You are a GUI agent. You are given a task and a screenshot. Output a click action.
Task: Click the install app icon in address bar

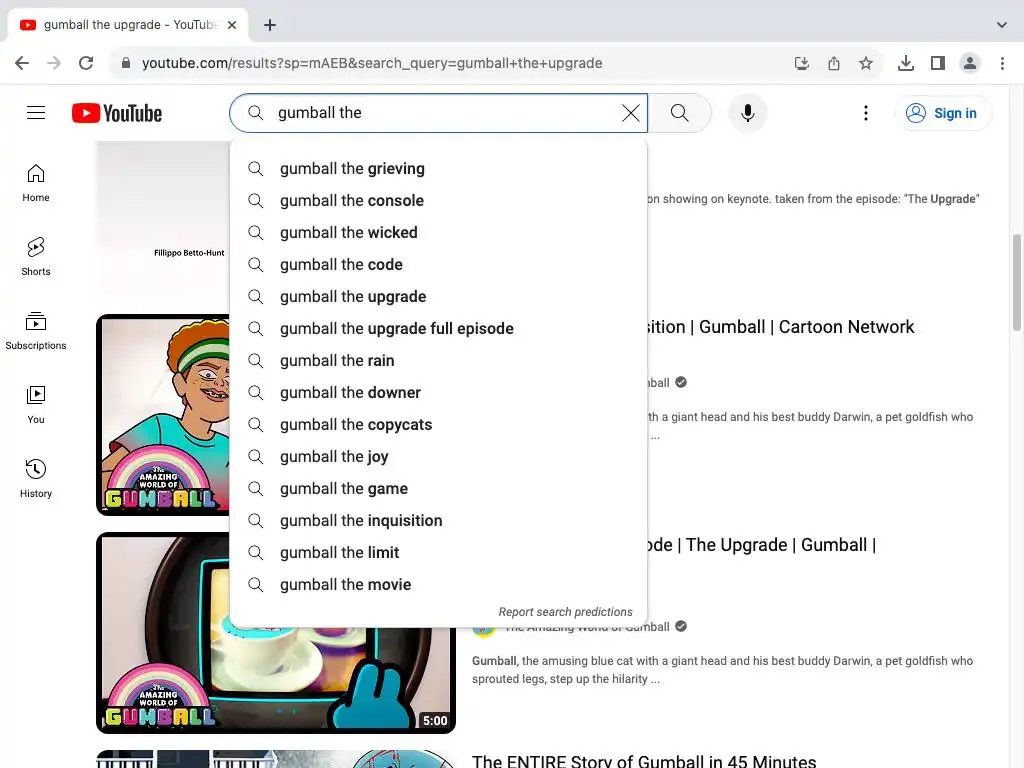(x=802, y=63)
